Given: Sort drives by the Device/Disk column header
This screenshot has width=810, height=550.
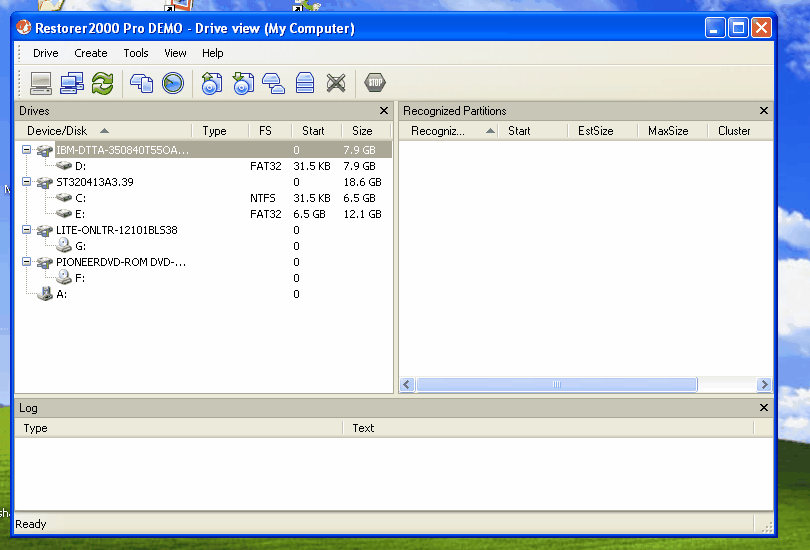Looking at the screenshot, I should [x=103, y=131].
